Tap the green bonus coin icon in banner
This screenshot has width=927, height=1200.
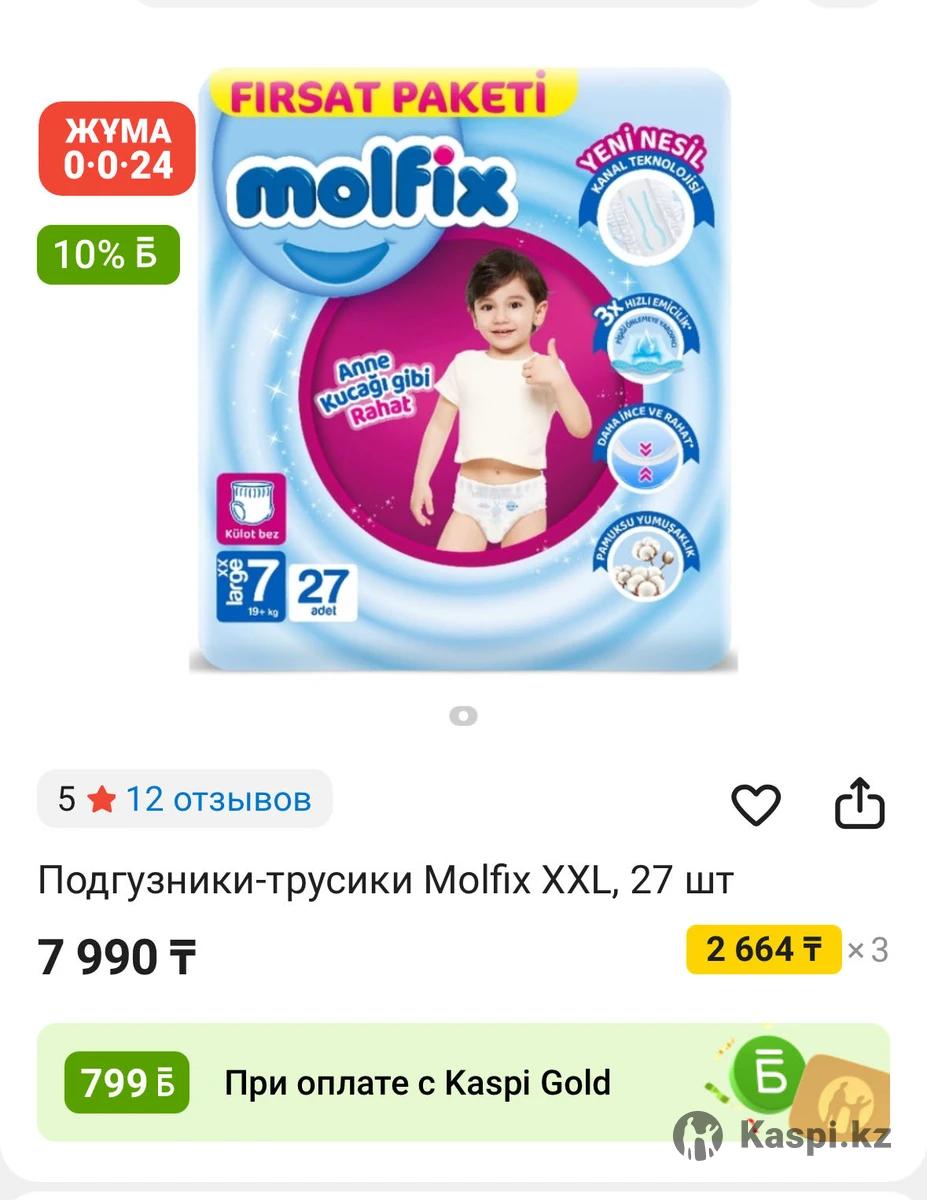tap(769, 1069)
